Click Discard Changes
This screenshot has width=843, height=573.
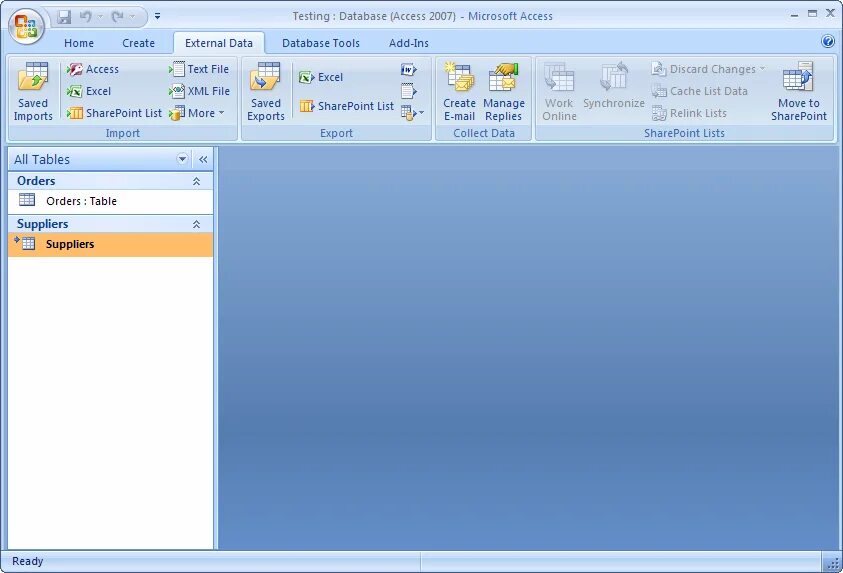pyautogui.click(x=708, y=69)
